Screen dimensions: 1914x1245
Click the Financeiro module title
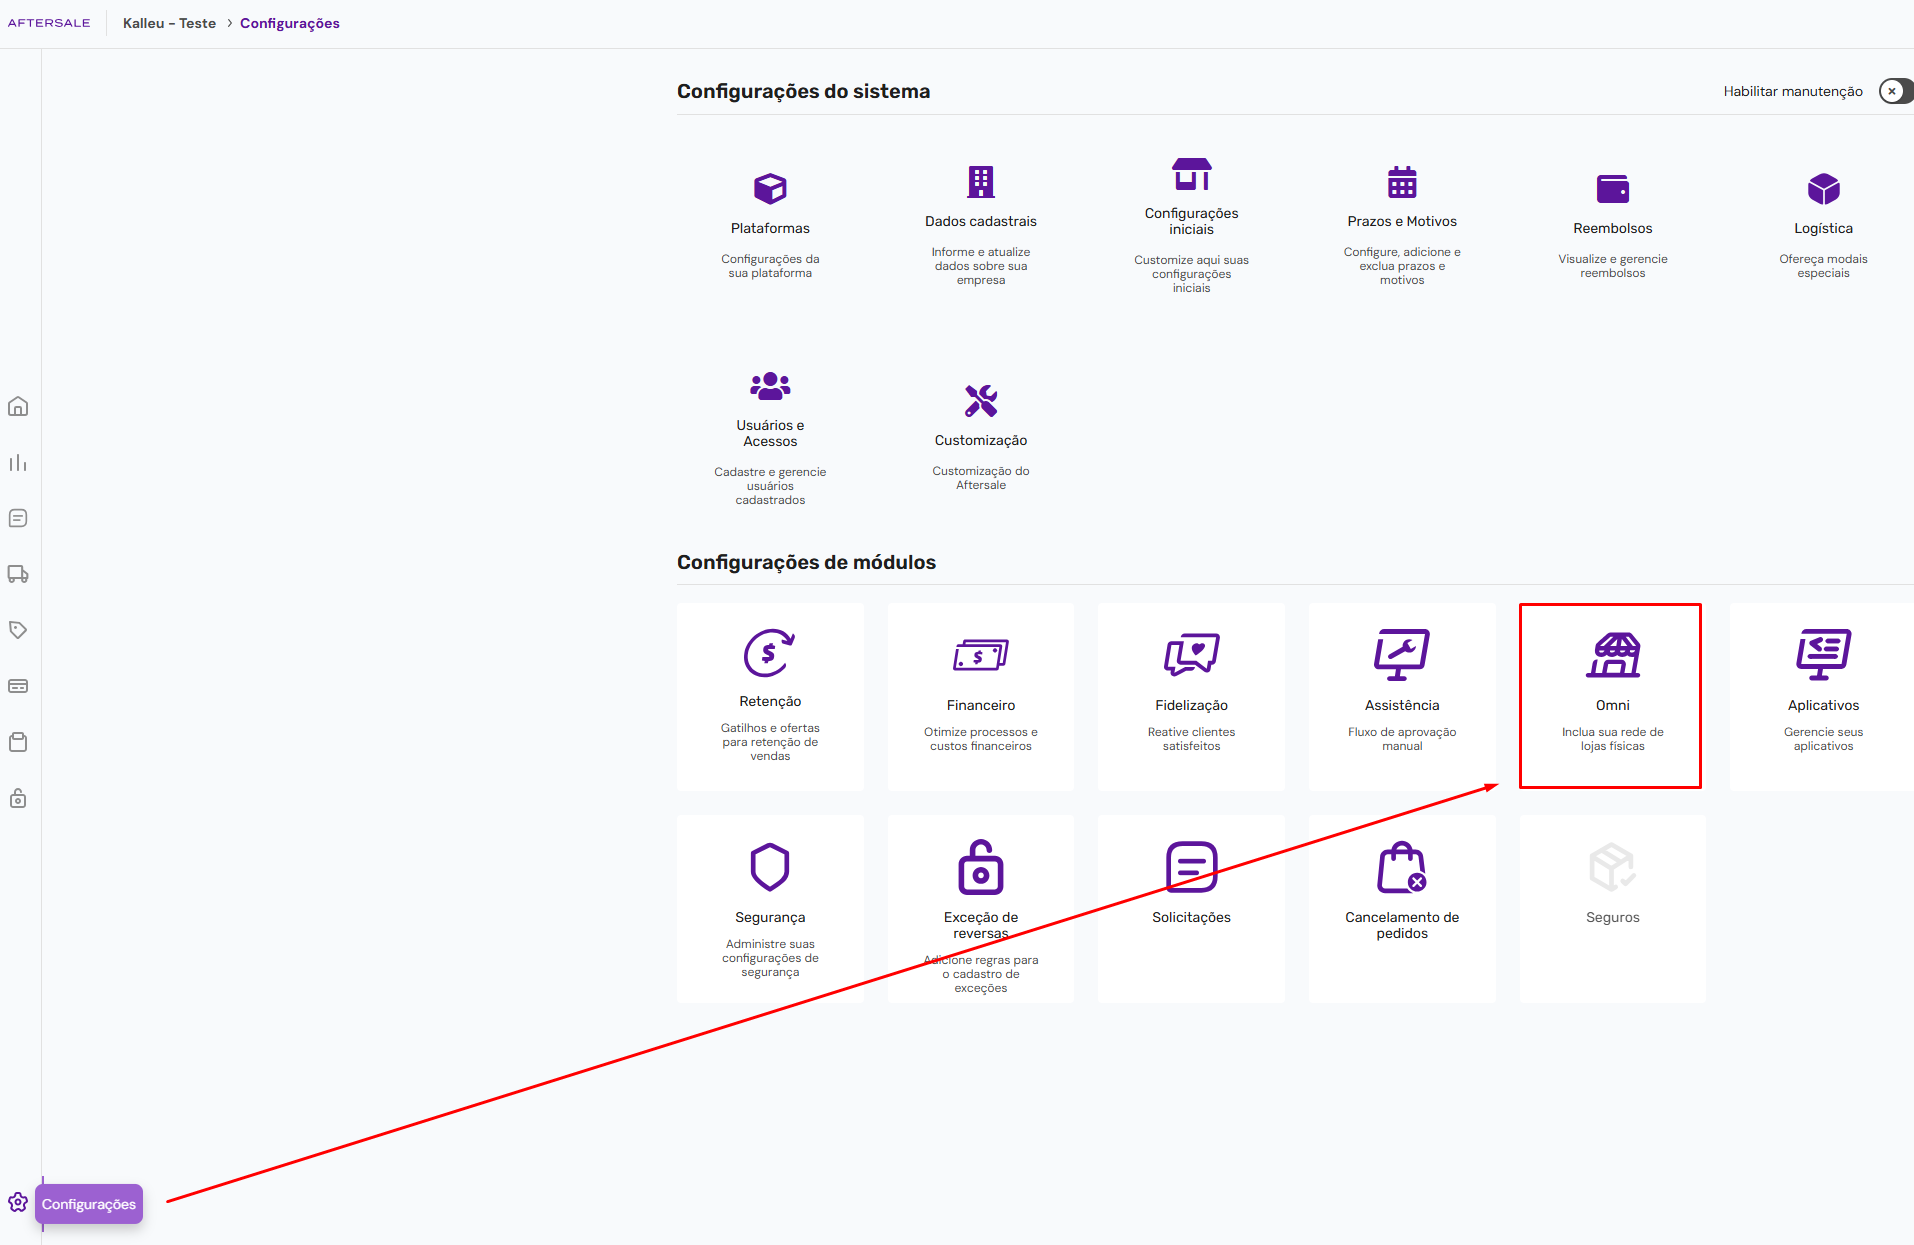pos(981,705)
